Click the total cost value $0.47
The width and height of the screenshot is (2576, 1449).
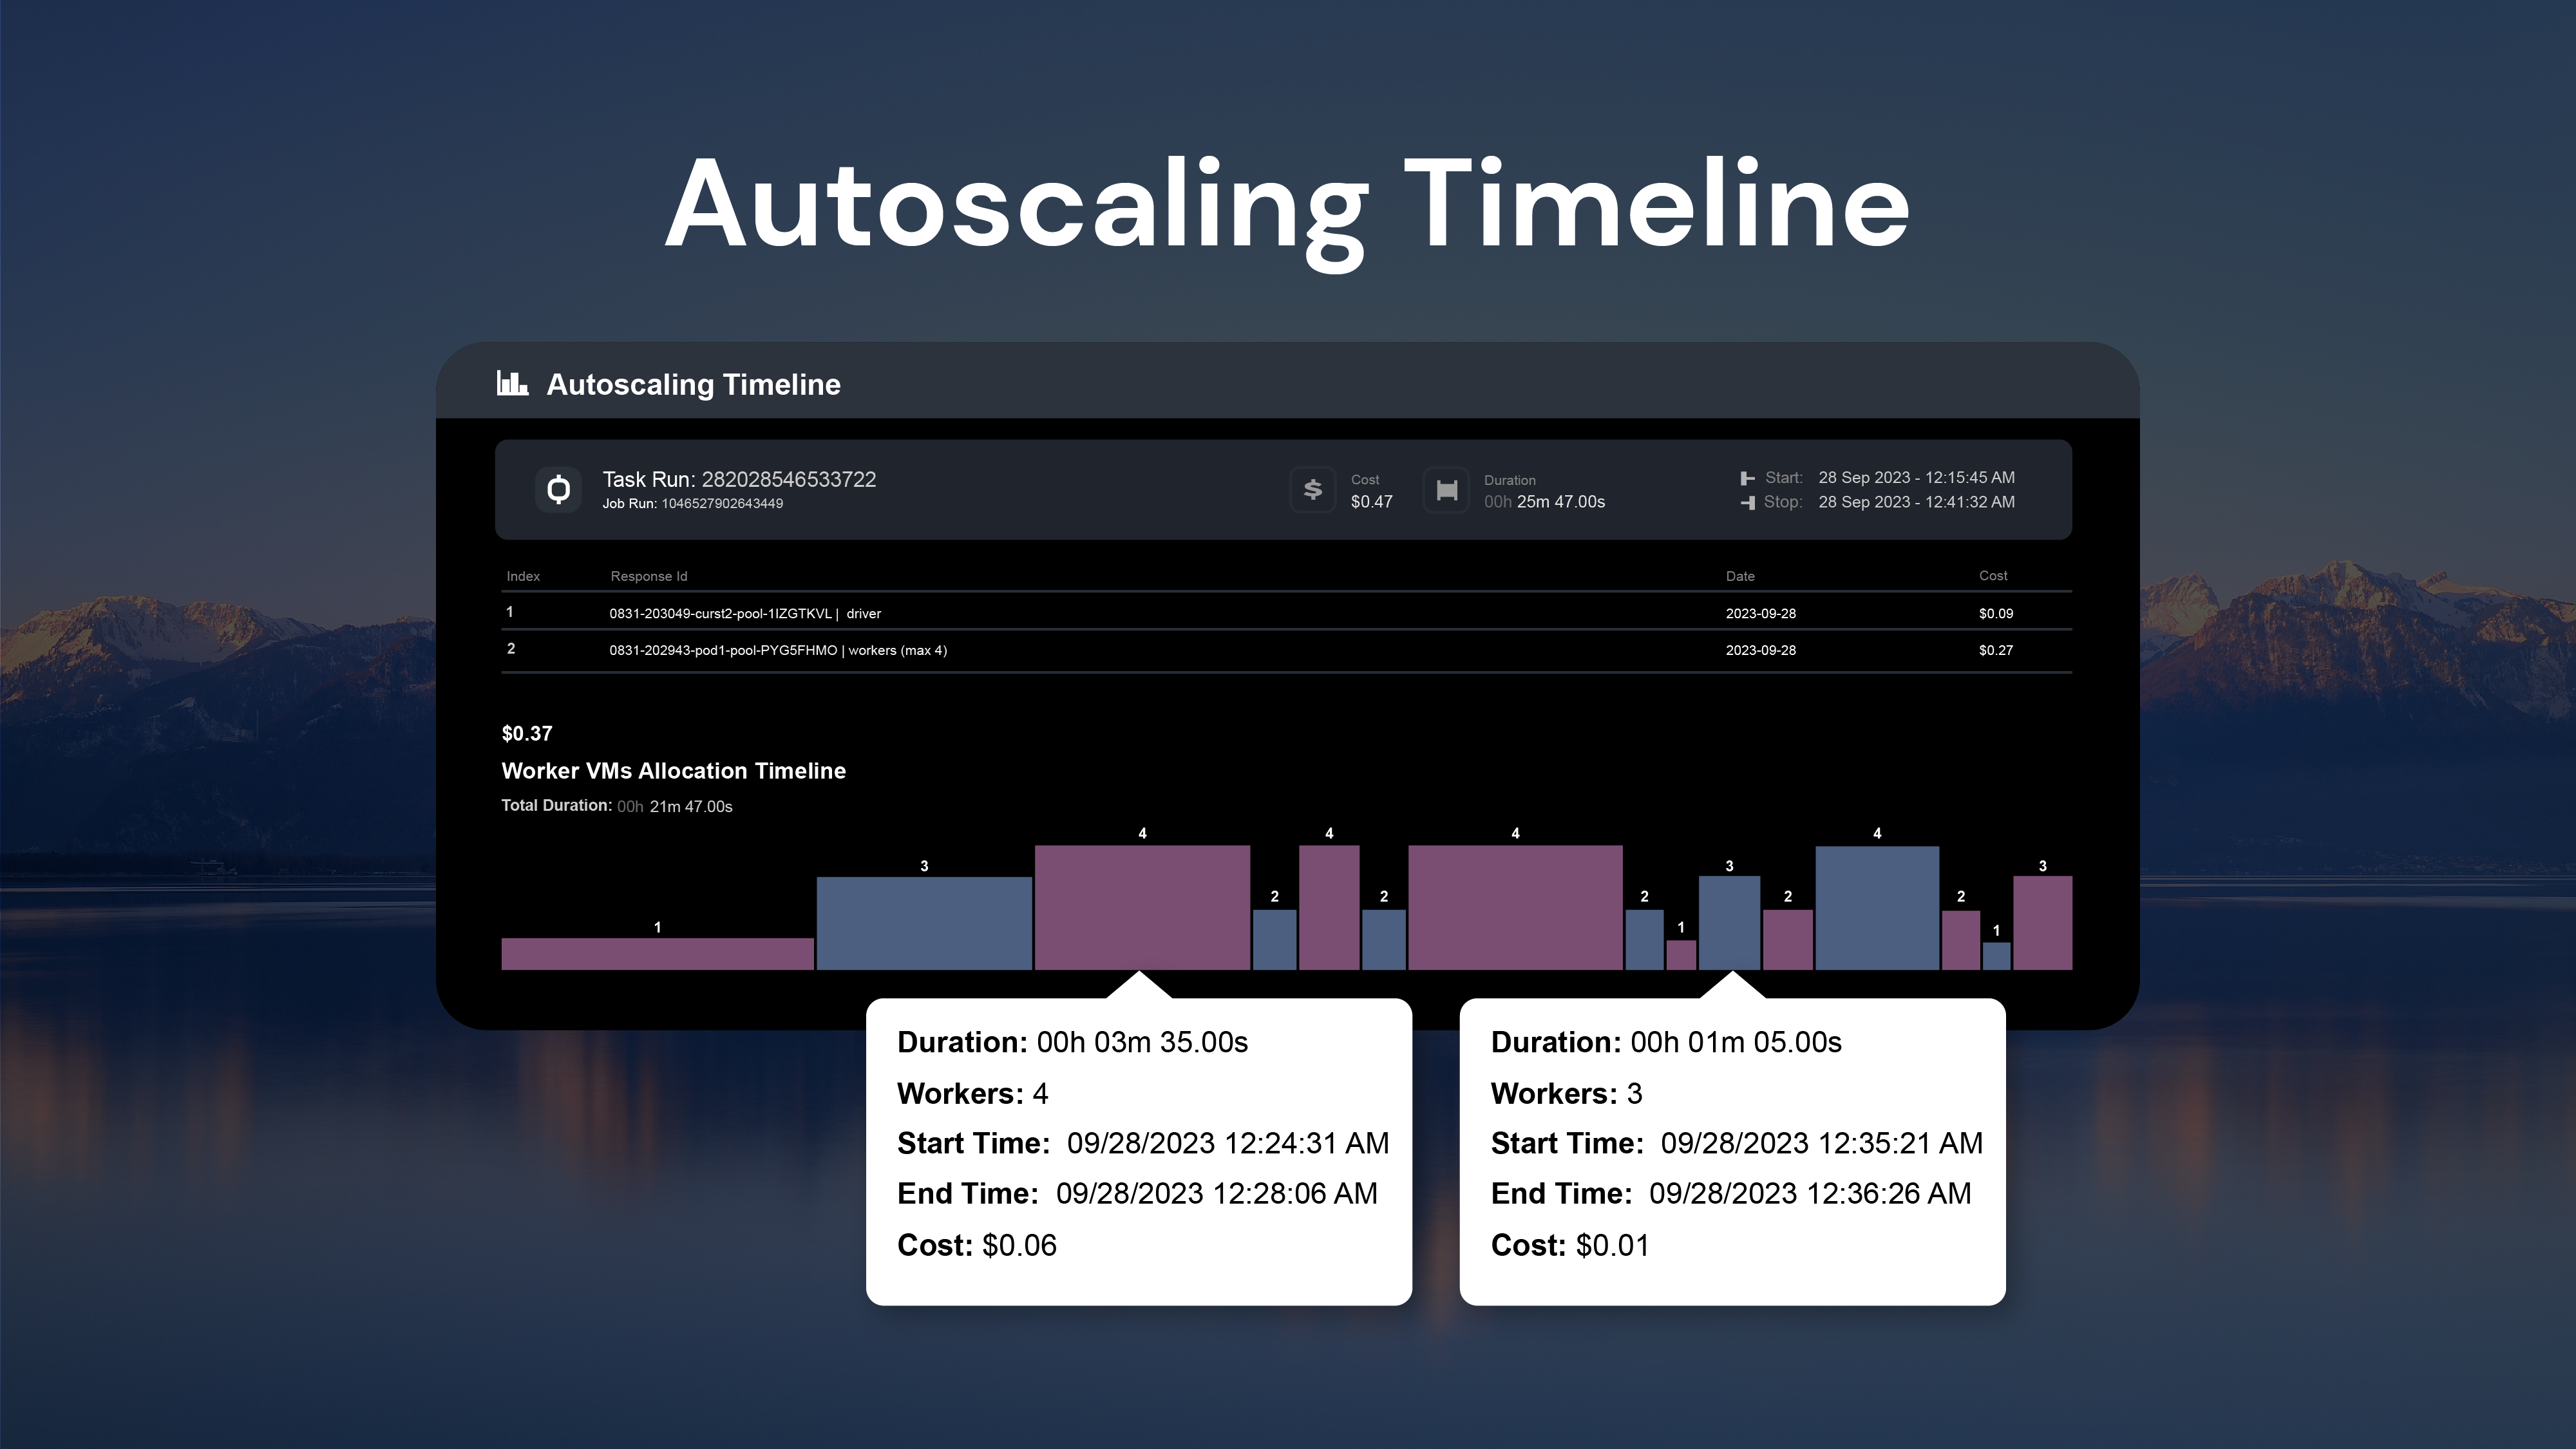1371,502
